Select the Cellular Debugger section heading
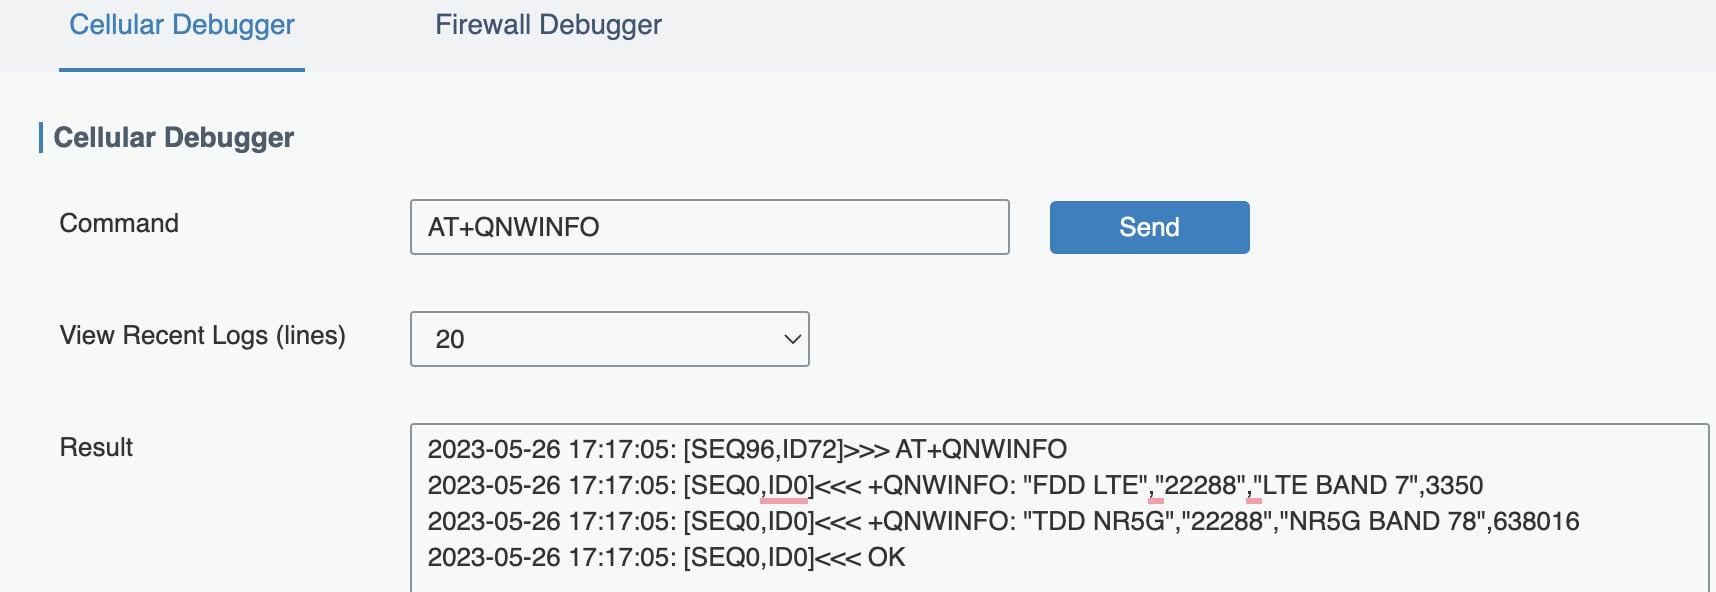The height and width of the screenshot is (592, 1716). point(173,137)
